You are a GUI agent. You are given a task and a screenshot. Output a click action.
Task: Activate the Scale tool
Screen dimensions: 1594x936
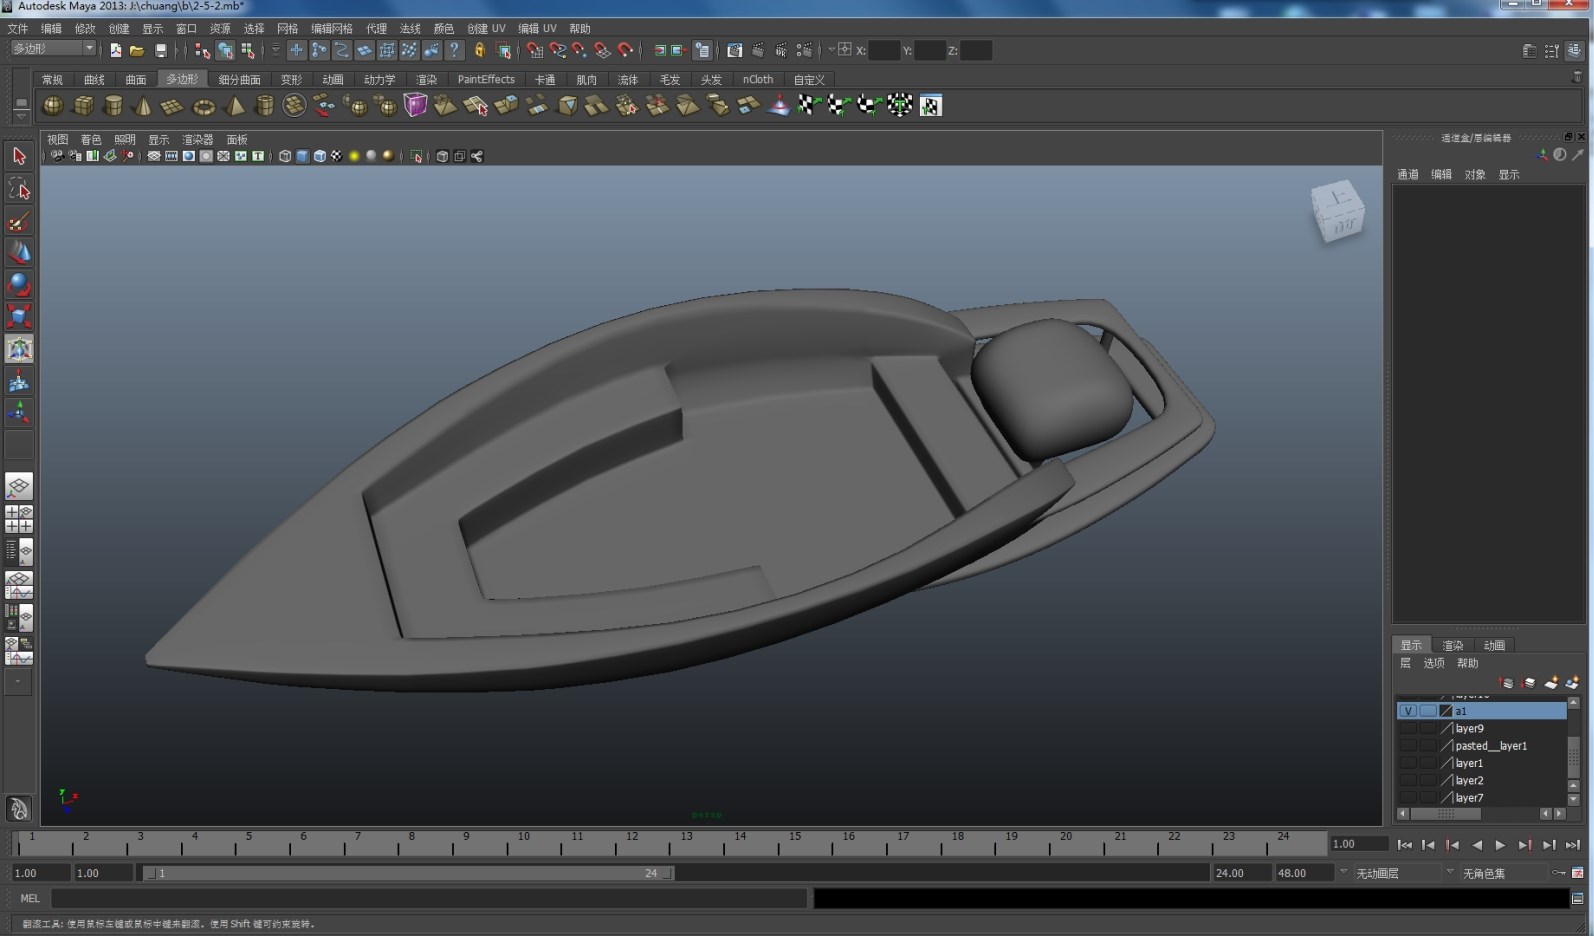pyautogui.click(x=19, y=316)
